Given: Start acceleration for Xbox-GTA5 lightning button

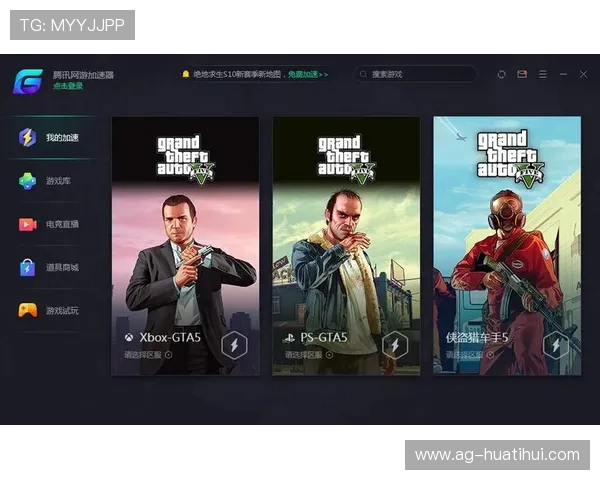Looking at the screenshot, I should click(x=235, y=345).
